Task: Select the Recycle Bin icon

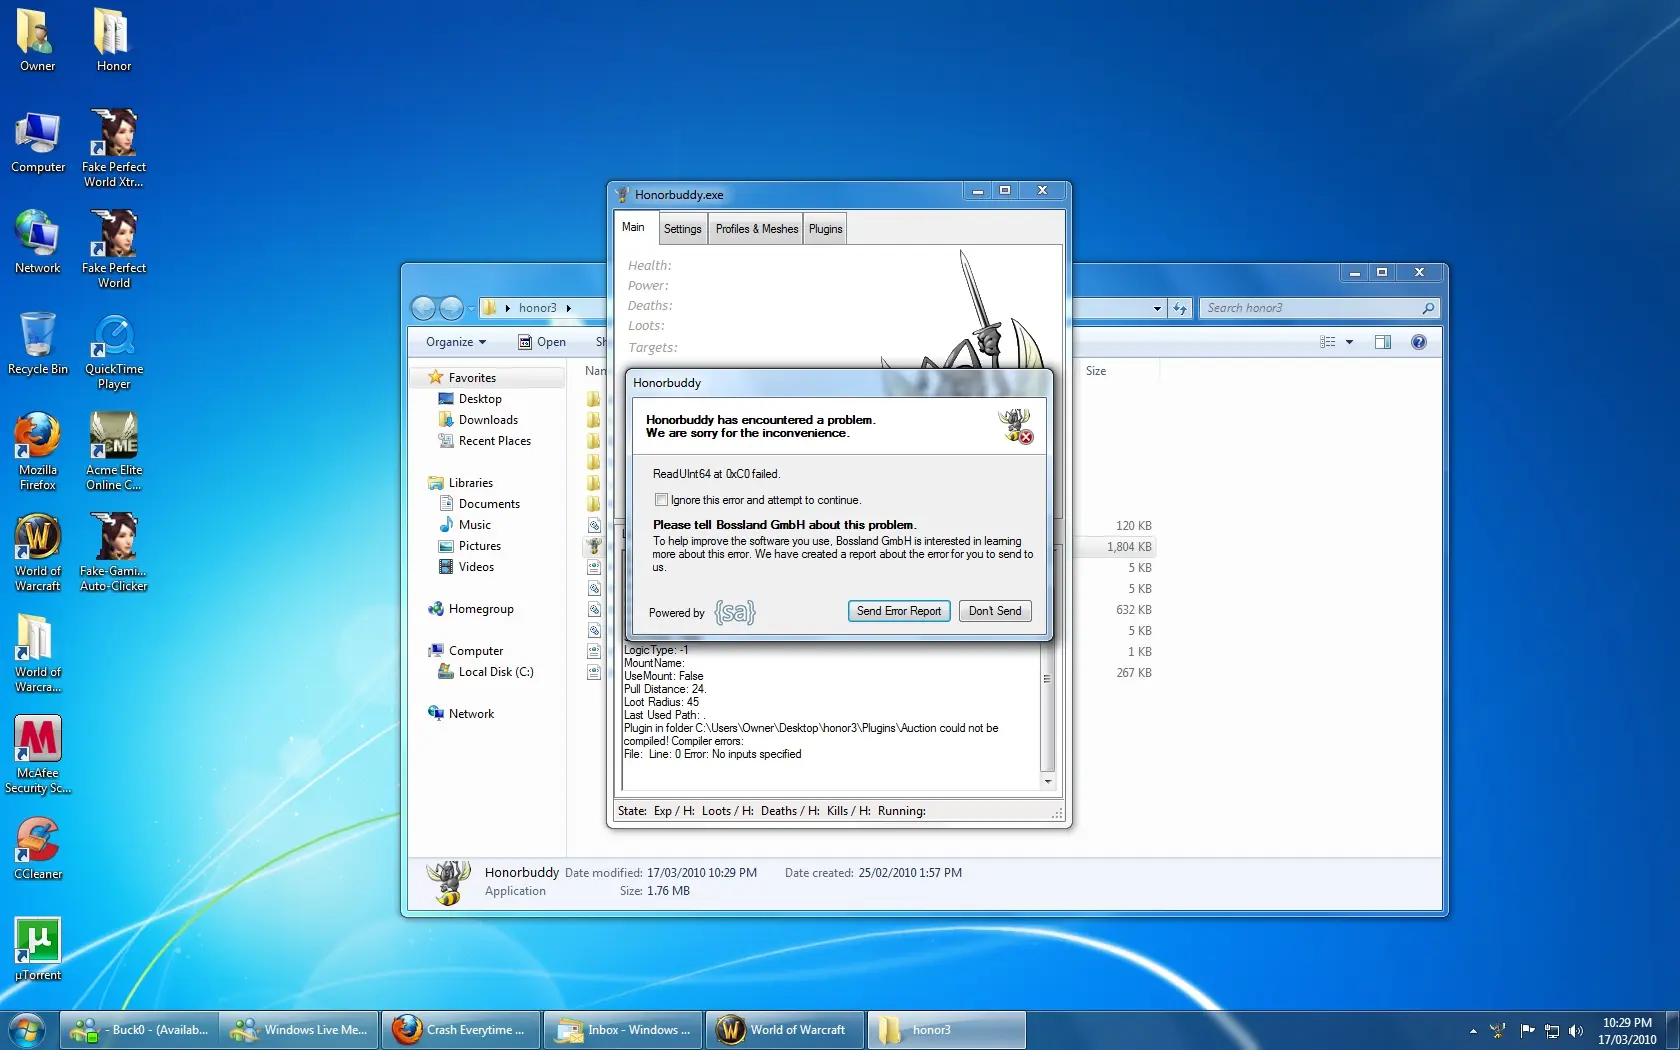Action: 38,343
